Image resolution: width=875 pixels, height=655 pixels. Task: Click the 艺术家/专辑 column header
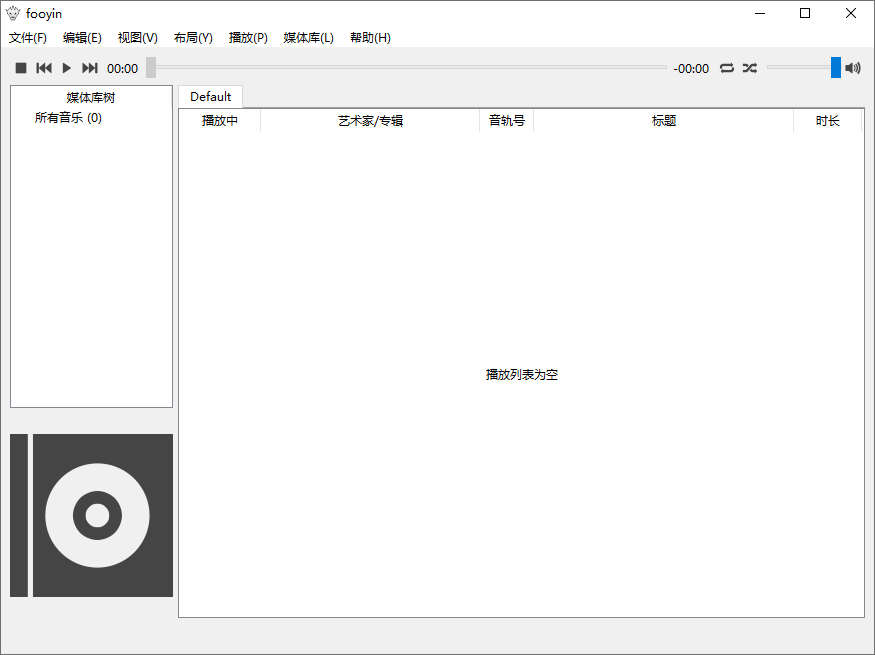click(369, 120)
